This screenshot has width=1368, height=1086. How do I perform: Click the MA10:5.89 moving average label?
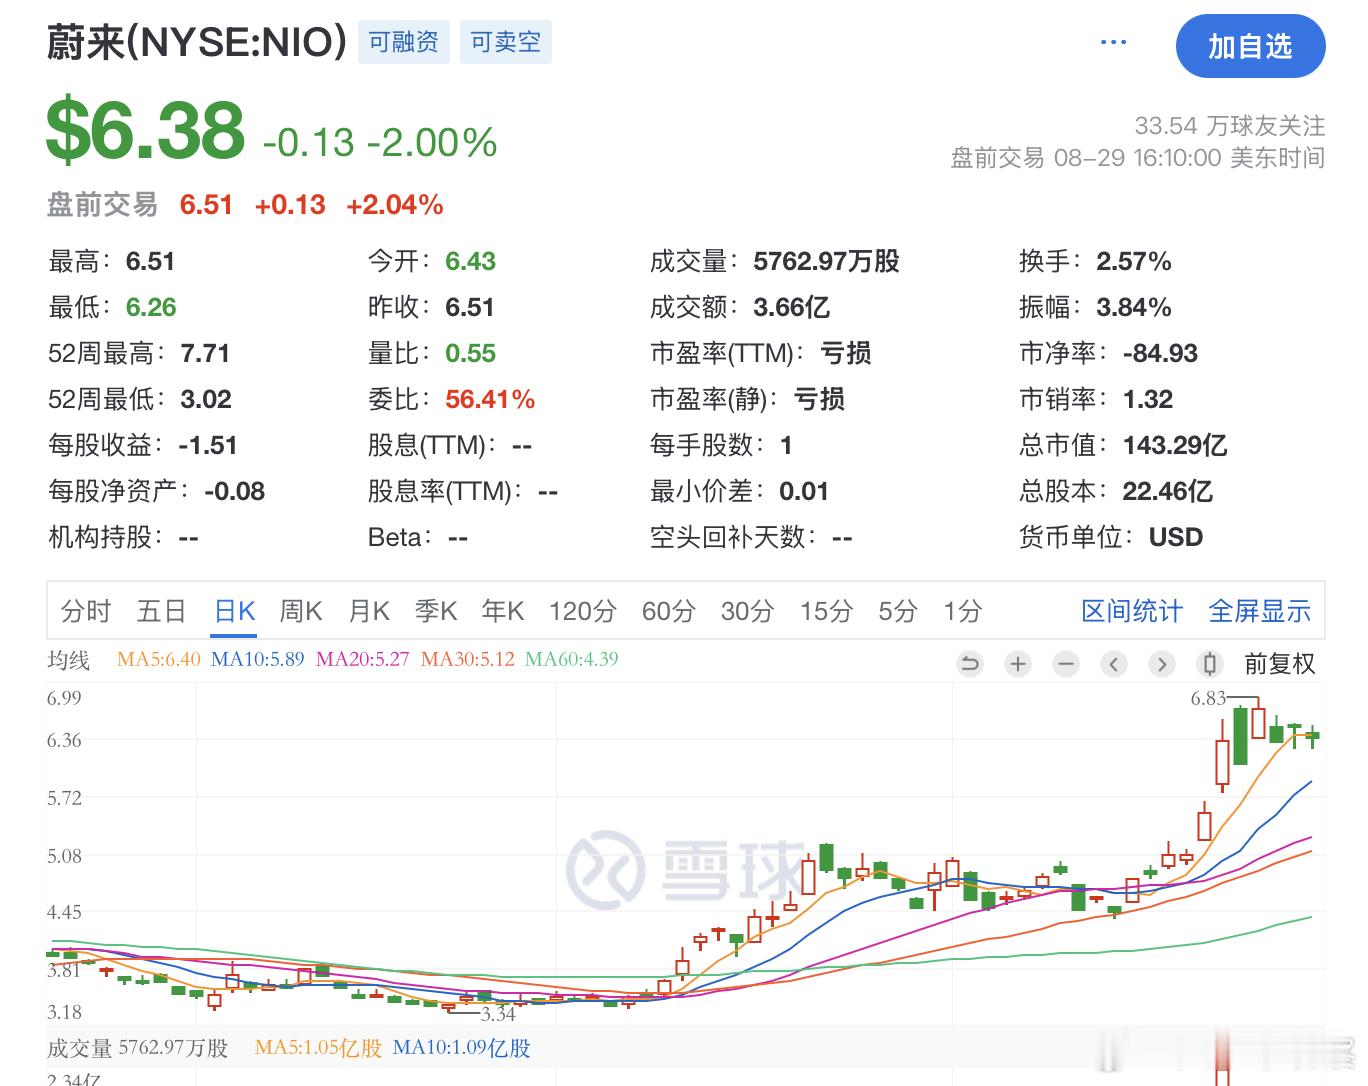pos(257,660)
